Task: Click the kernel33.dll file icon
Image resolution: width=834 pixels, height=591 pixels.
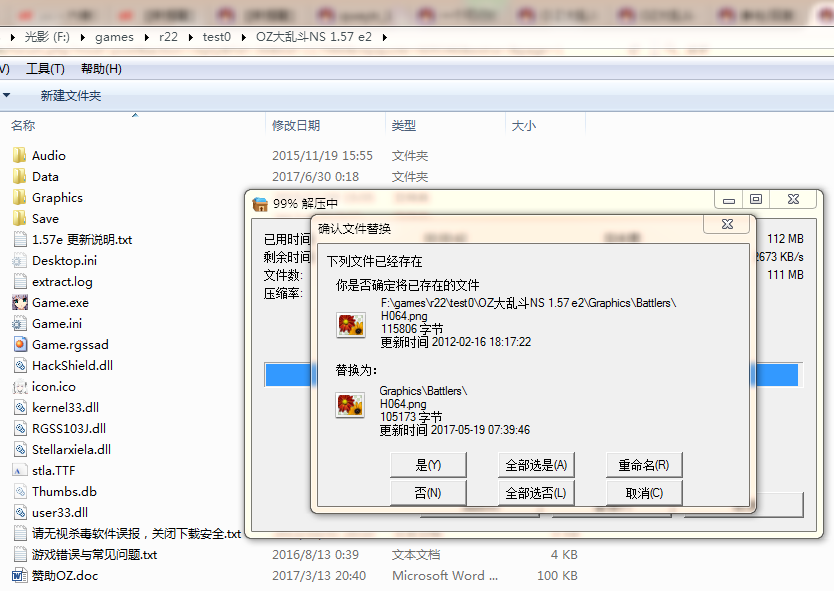Action: (20, 407)
